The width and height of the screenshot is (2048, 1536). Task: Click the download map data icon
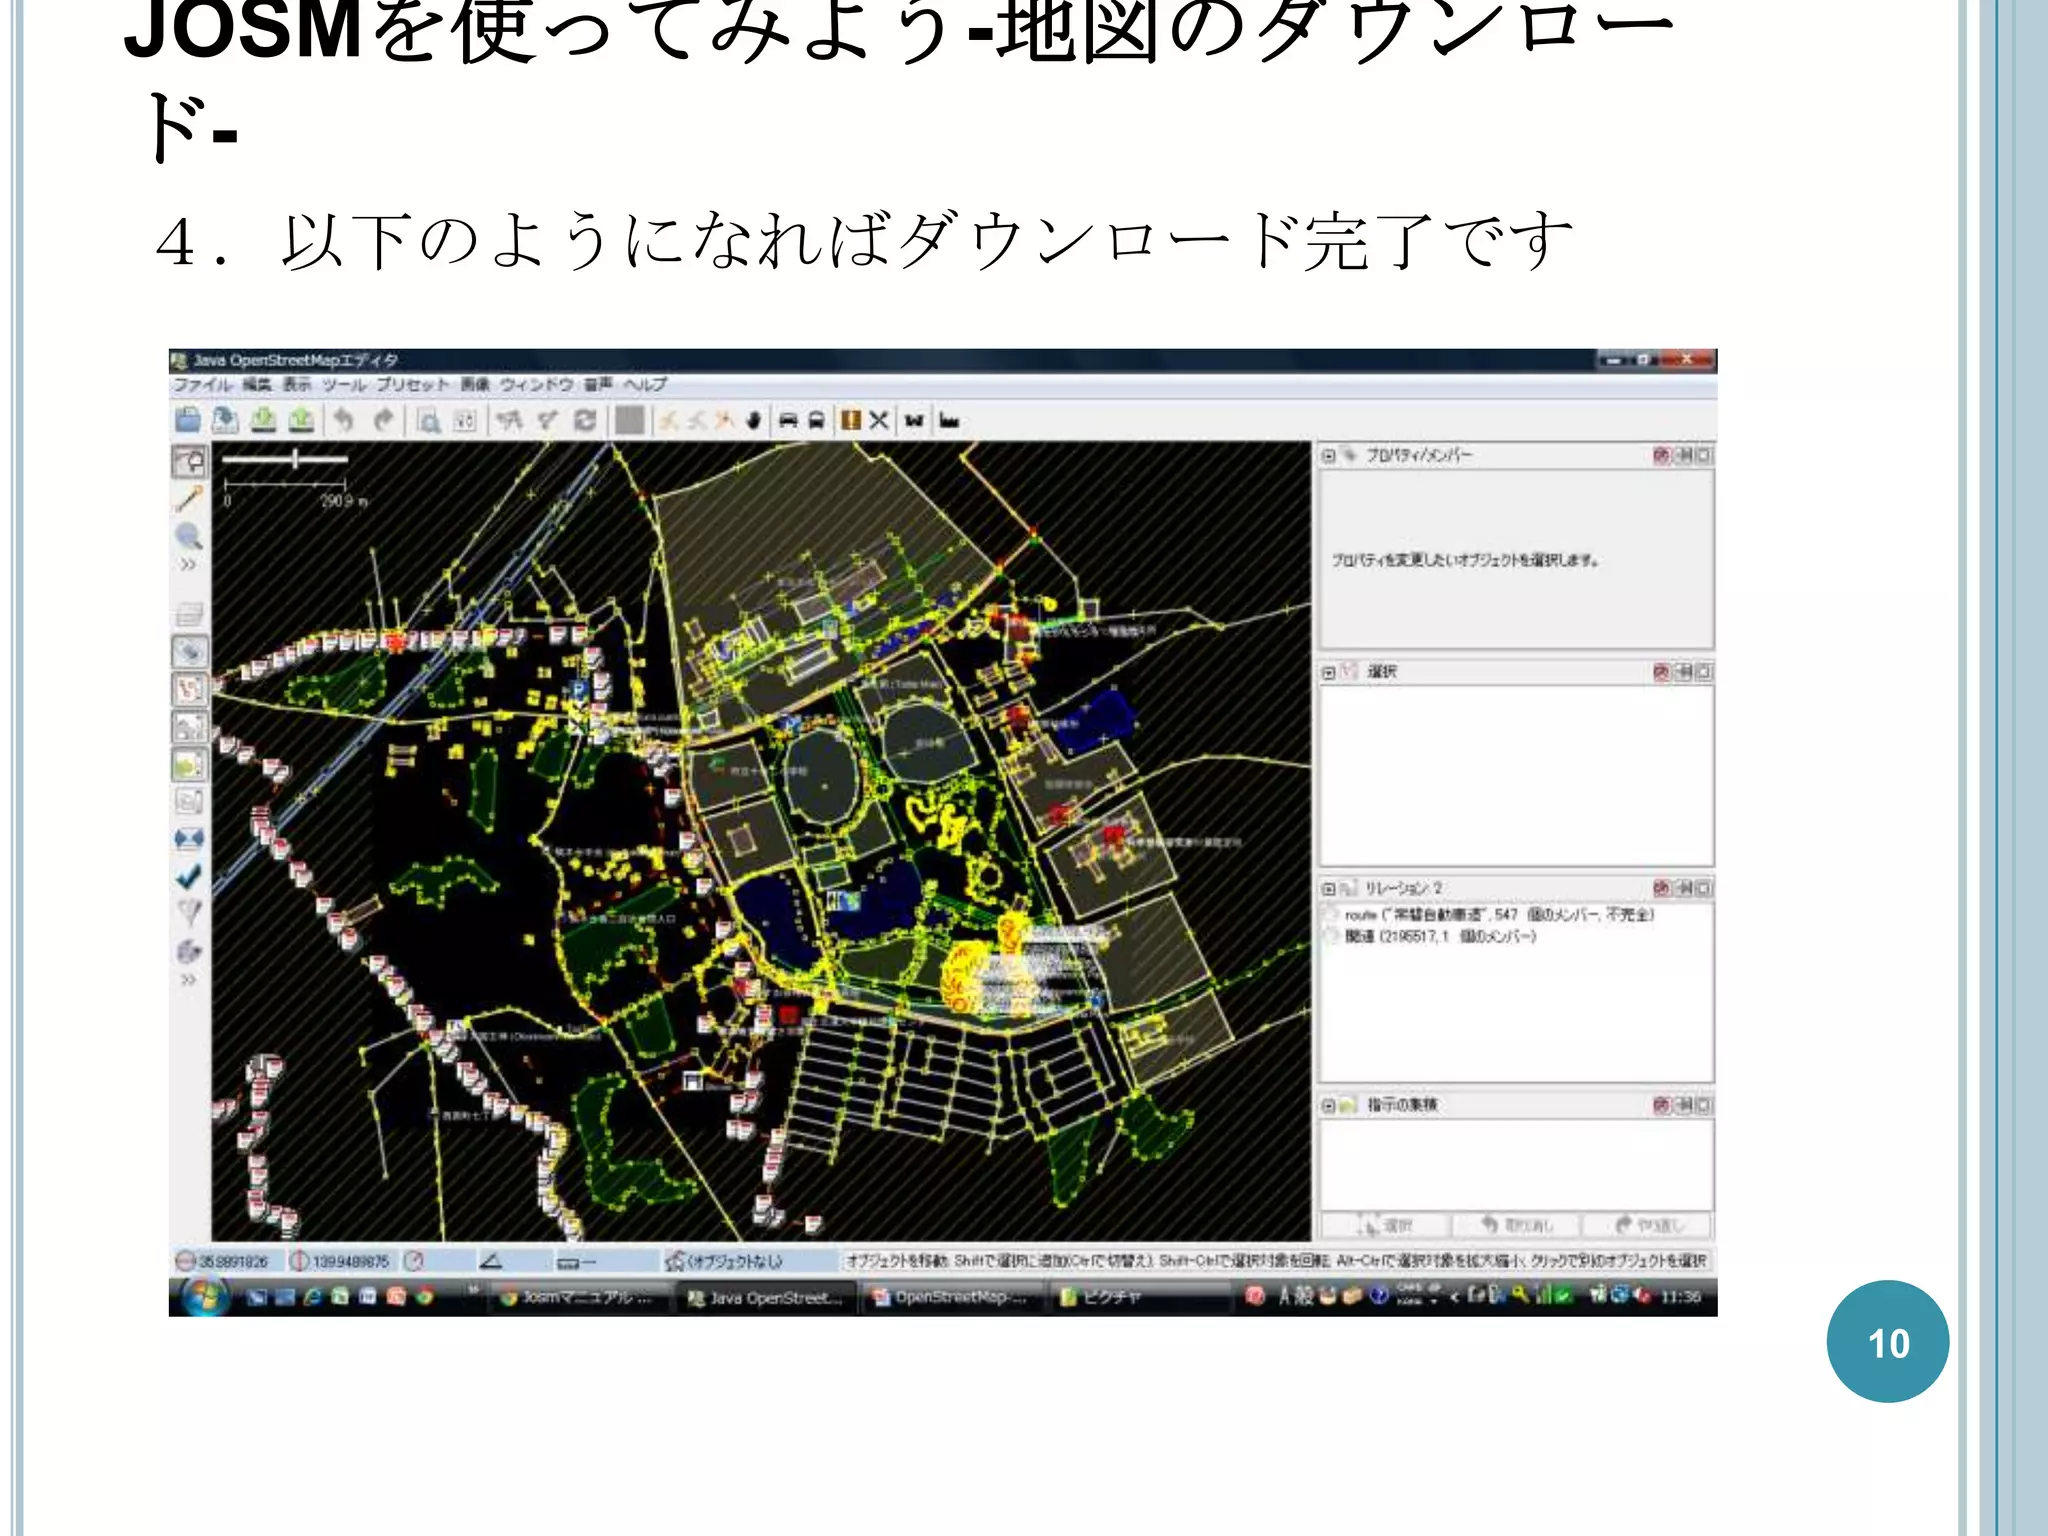coord(264,420)
